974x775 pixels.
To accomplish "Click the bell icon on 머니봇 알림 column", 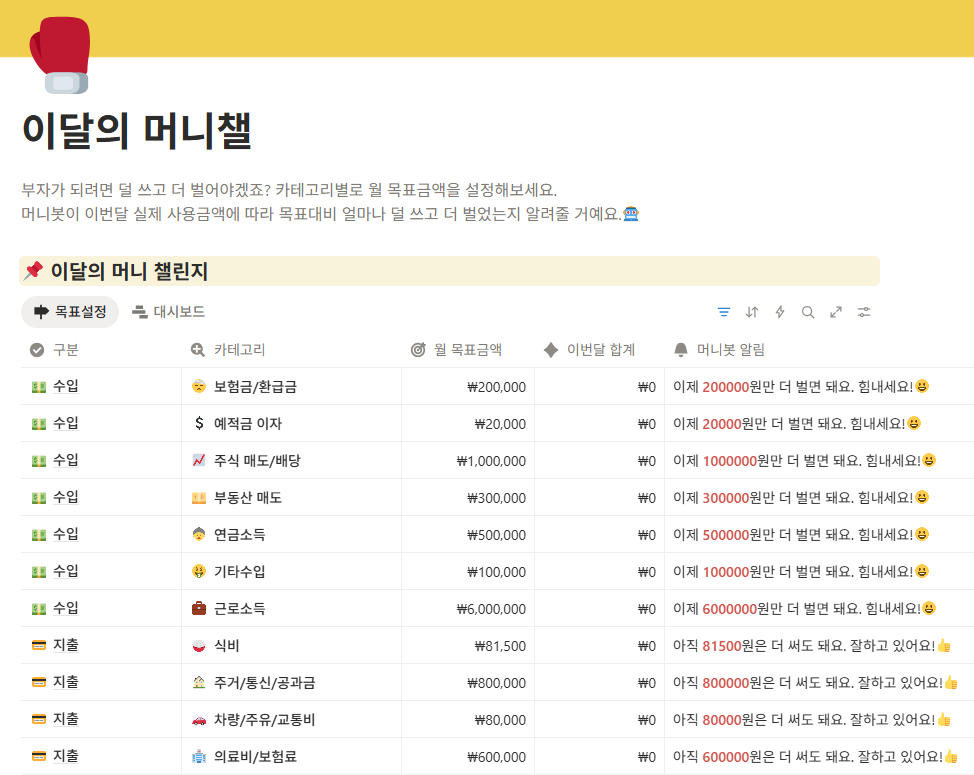I will pos(679,349).
